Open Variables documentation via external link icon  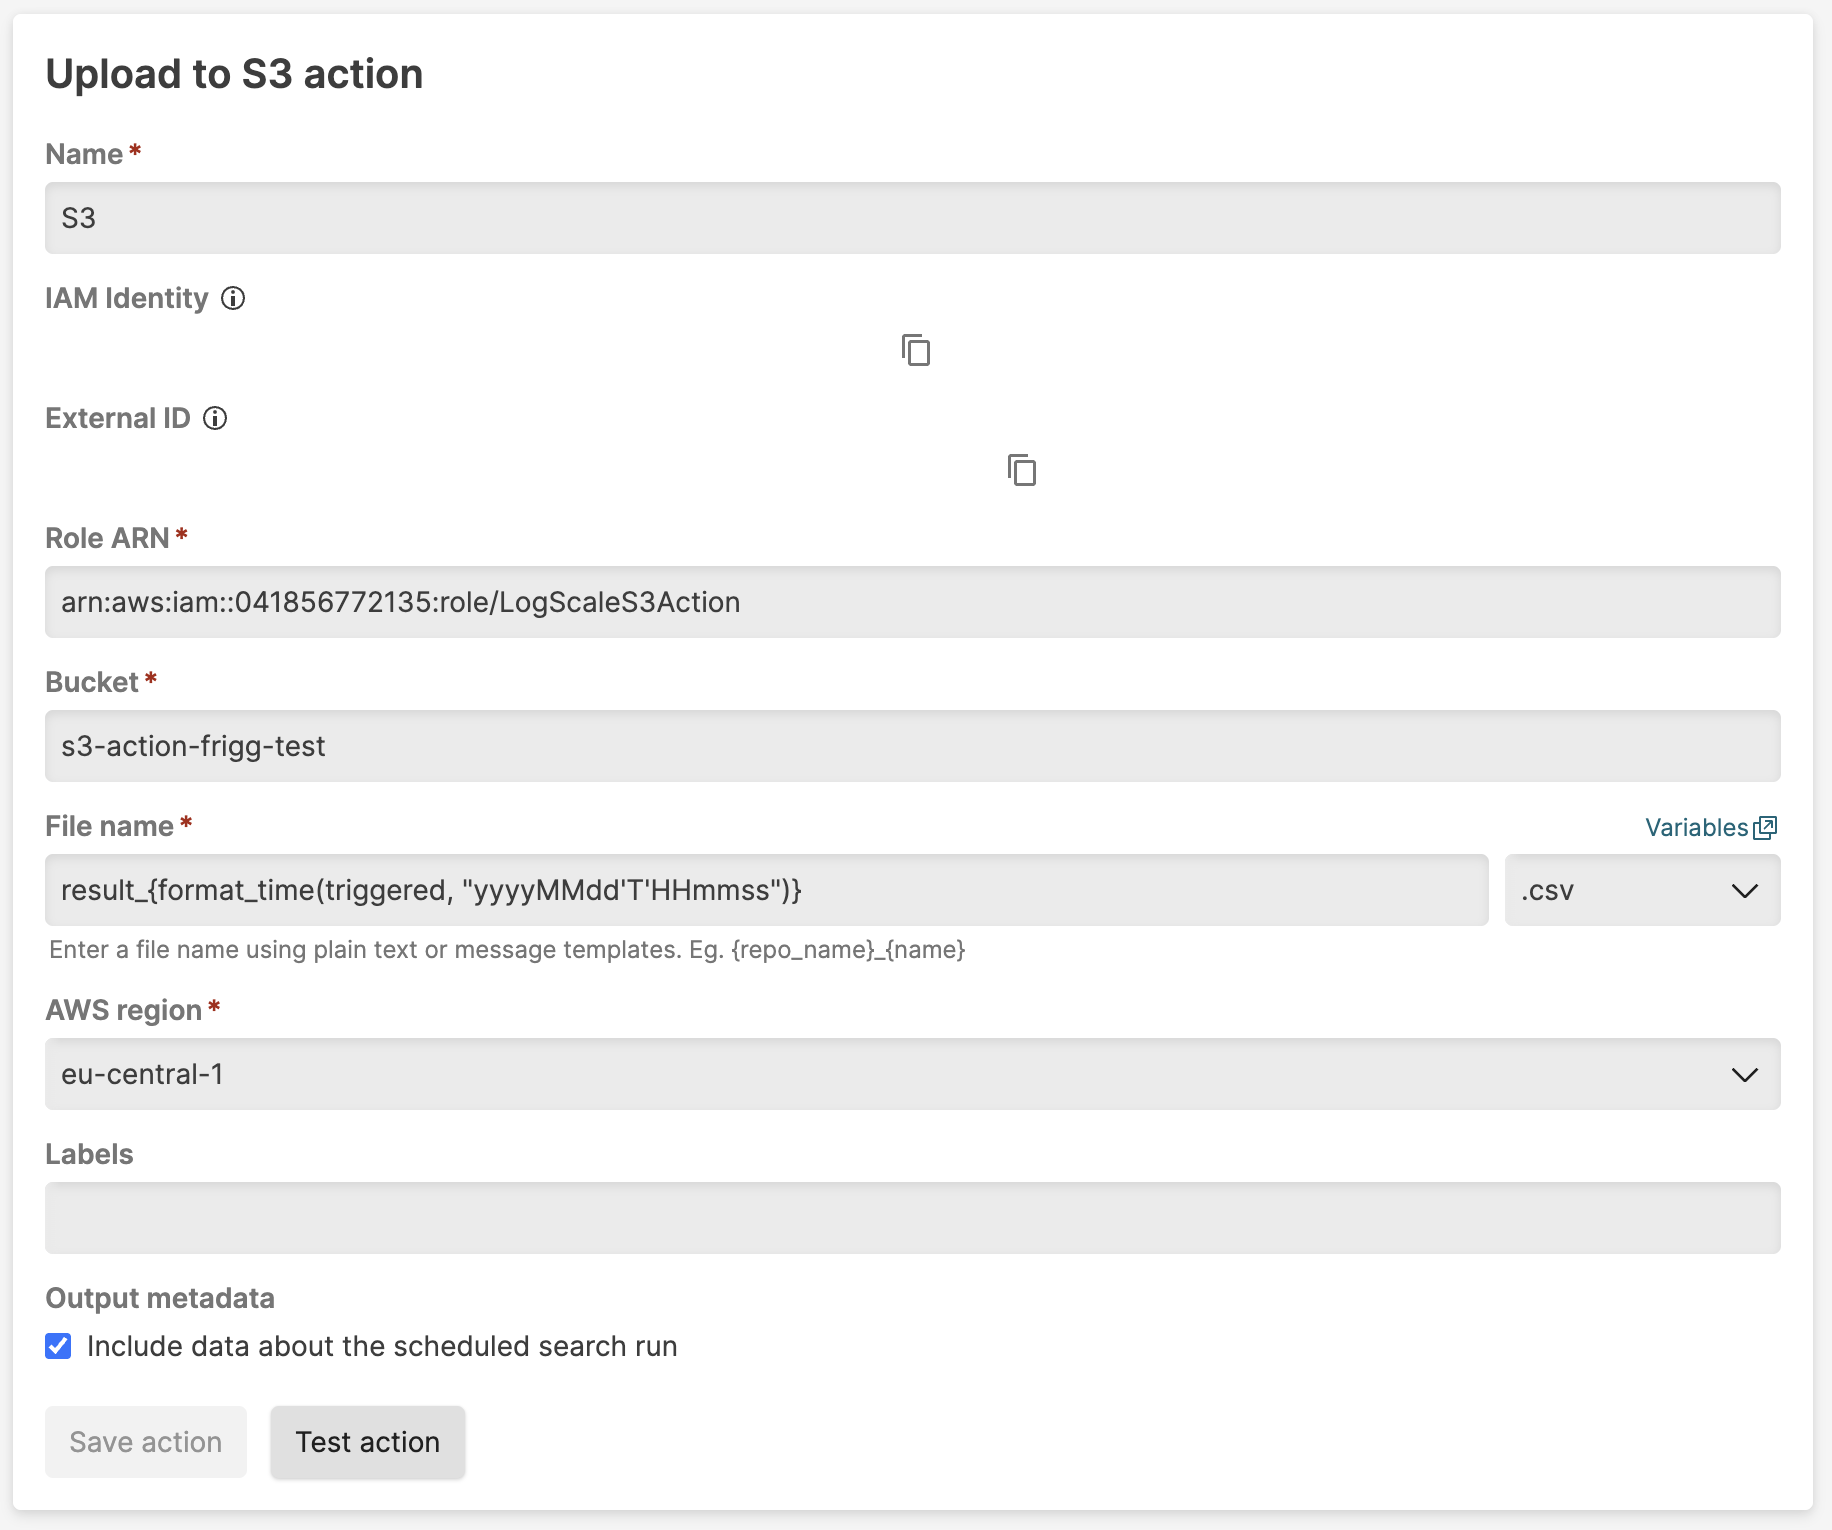coord(1767,827)
